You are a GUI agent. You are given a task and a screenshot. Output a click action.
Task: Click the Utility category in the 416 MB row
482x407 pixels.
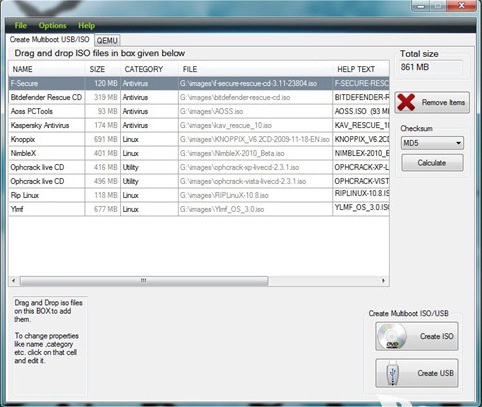click(x=149, y=167)
